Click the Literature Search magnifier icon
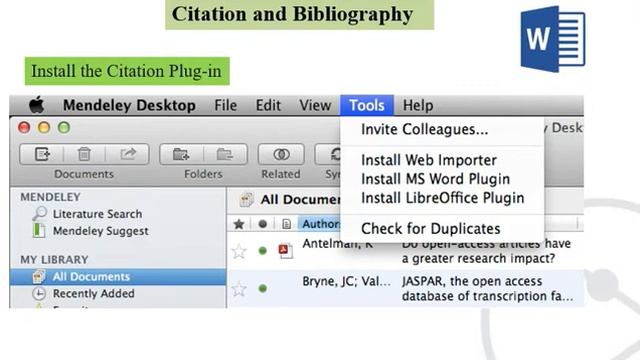This screenshot has height=360, width=640. pyautogui.click(x=40, y=213)
